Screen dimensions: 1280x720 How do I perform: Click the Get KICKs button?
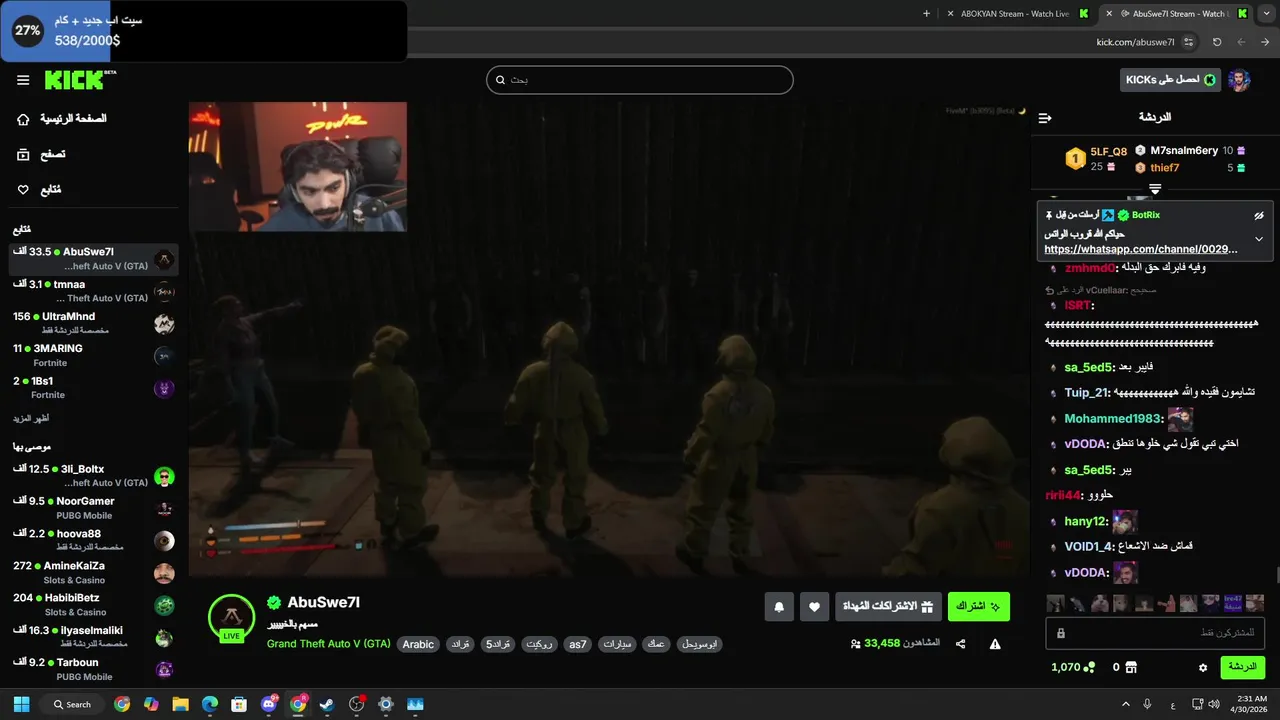(x=1170, y=80)
